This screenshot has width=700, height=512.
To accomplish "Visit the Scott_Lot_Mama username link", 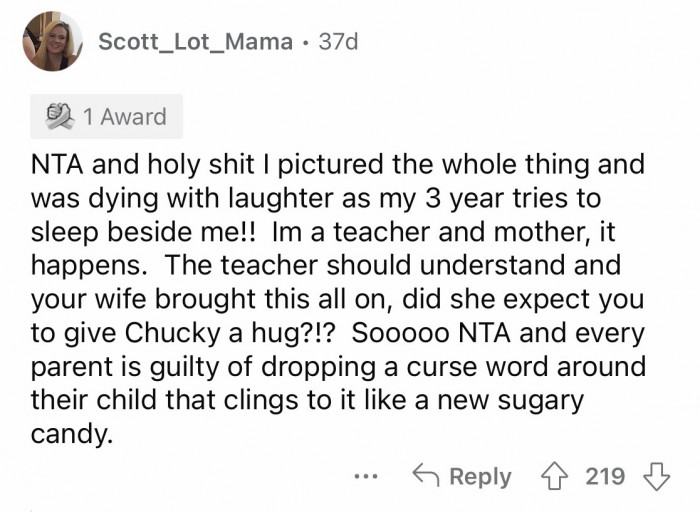I will click(197, 42).
